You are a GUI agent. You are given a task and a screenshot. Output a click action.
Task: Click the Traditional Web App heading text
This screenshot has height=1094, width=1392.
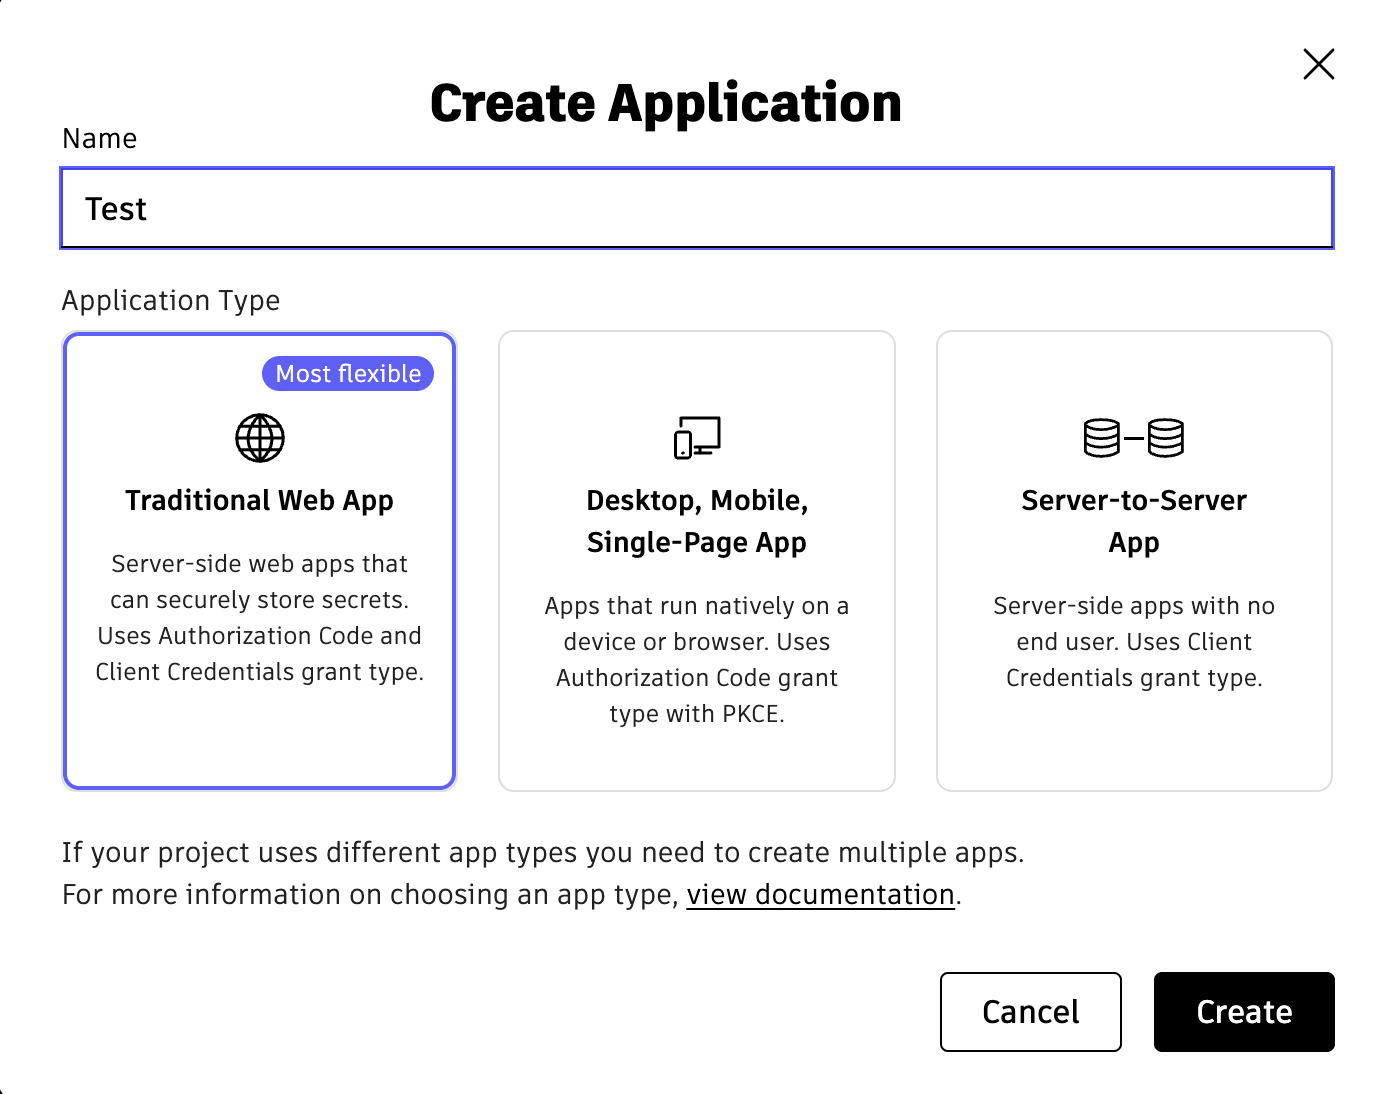pyautogui.click(x=260, y=500)
